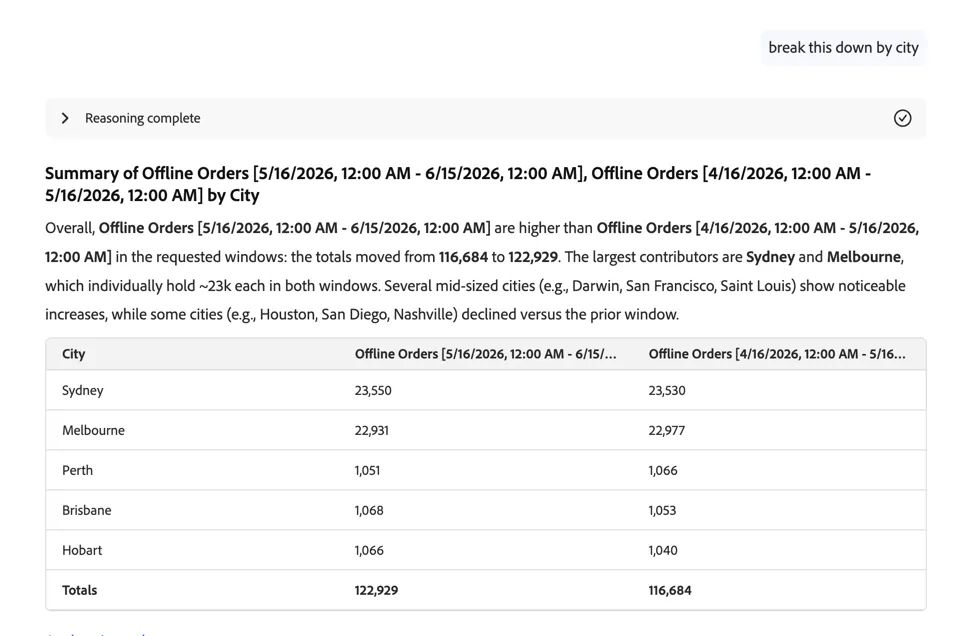Viewport: 966px width, 636px height.
Task: Click the 22,931 value for Melbourne
Action: (x=371, y=430)
